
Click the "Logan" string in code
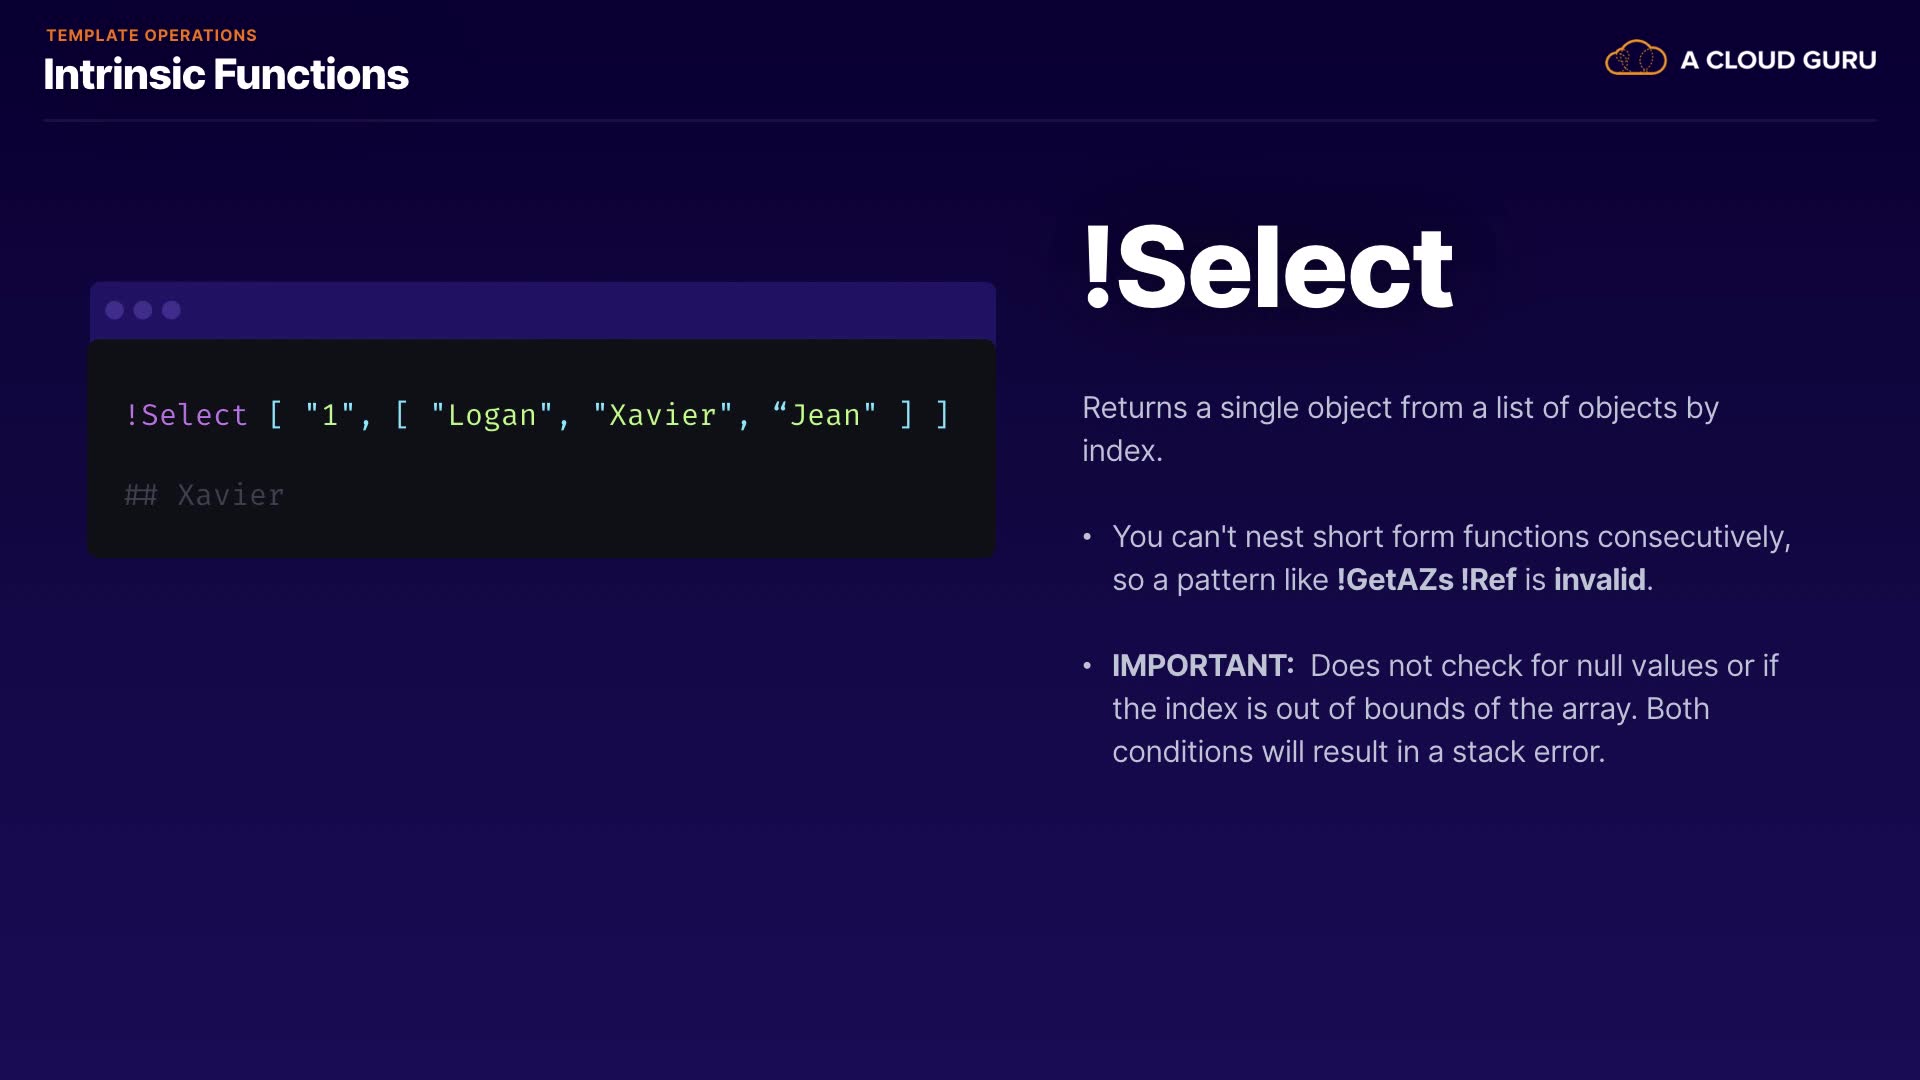492,415
